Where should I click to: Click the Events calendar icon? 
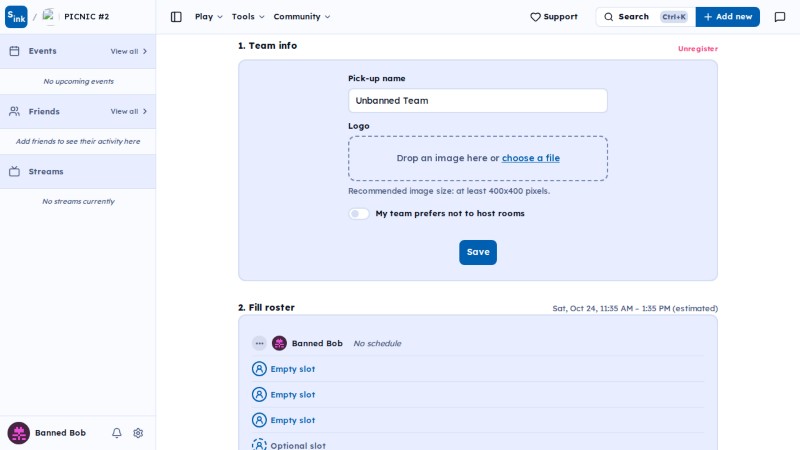[14, 51]
